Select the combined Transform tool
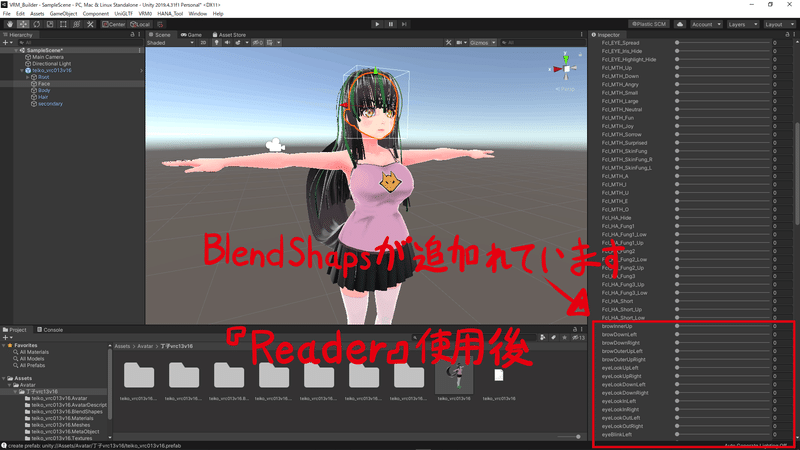Image resolution: width=800 pixels, height=450 pixels. [77, 24]
